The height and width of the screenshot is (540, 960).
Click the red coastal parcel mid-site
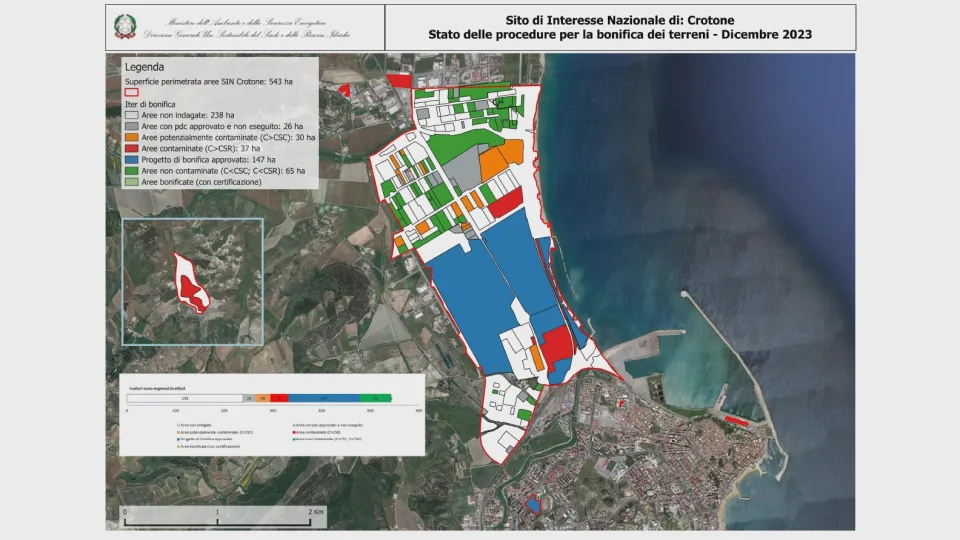click(x=506, y=203)
